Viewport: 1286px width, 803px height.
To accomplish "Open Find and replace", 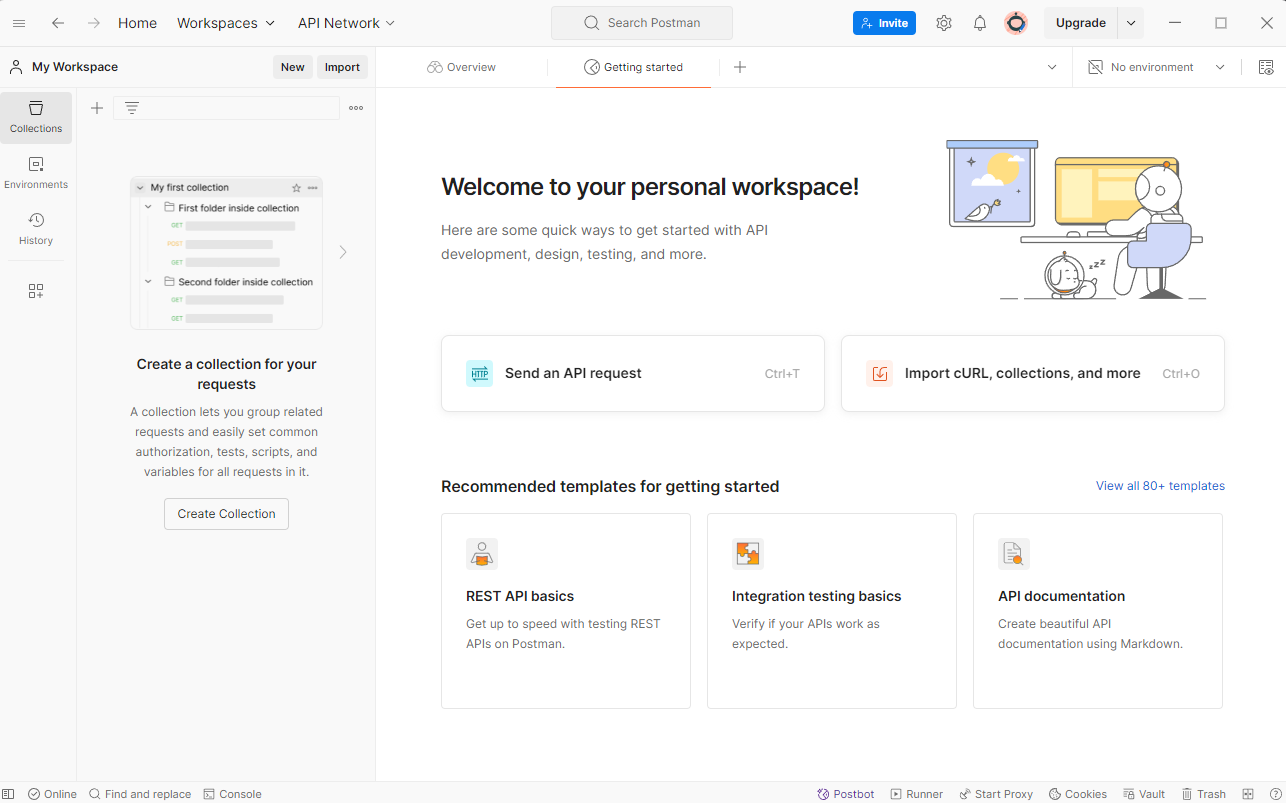I will [140, 794].
